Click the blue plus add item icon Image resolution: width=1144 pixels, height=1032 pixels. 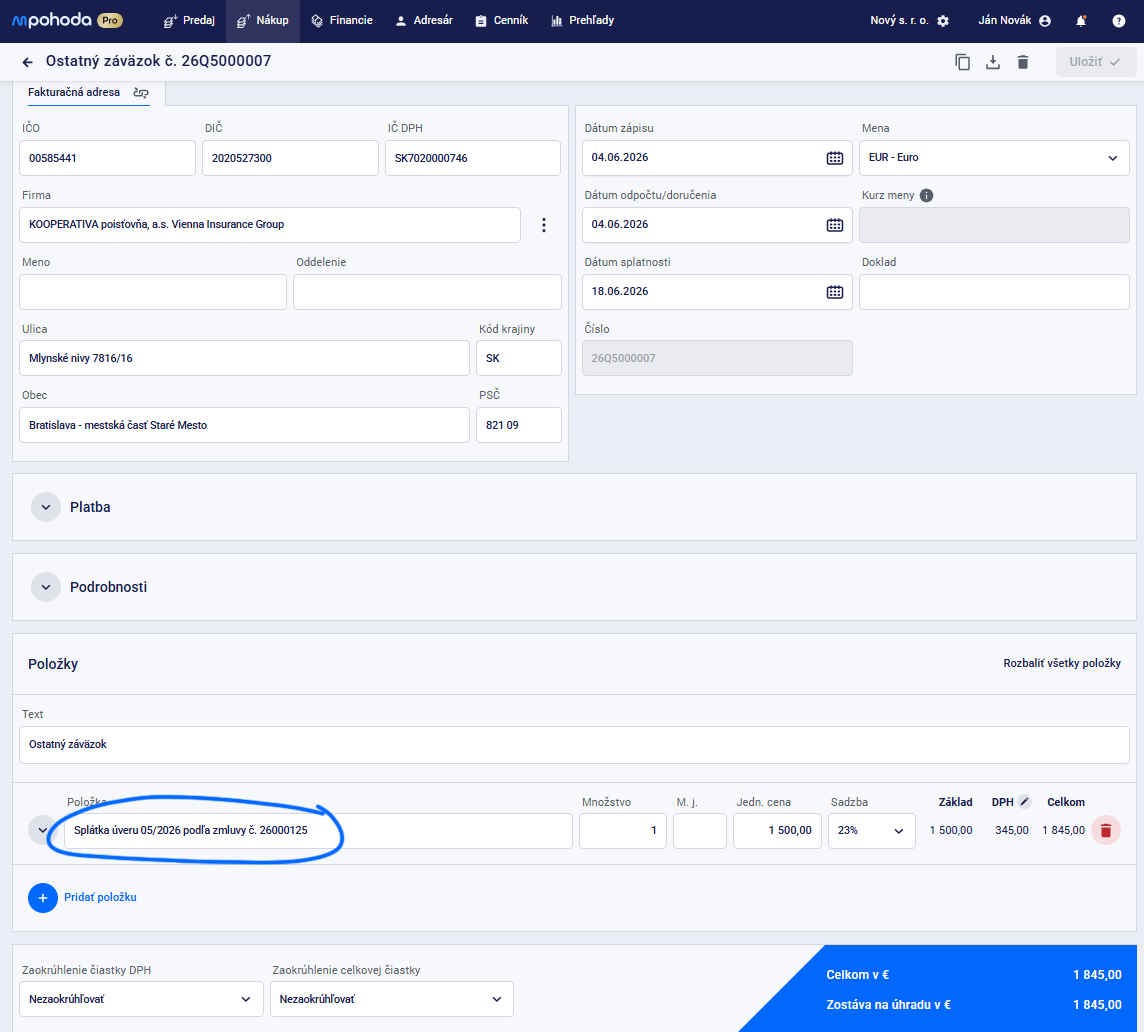click(x=43, y=898)
